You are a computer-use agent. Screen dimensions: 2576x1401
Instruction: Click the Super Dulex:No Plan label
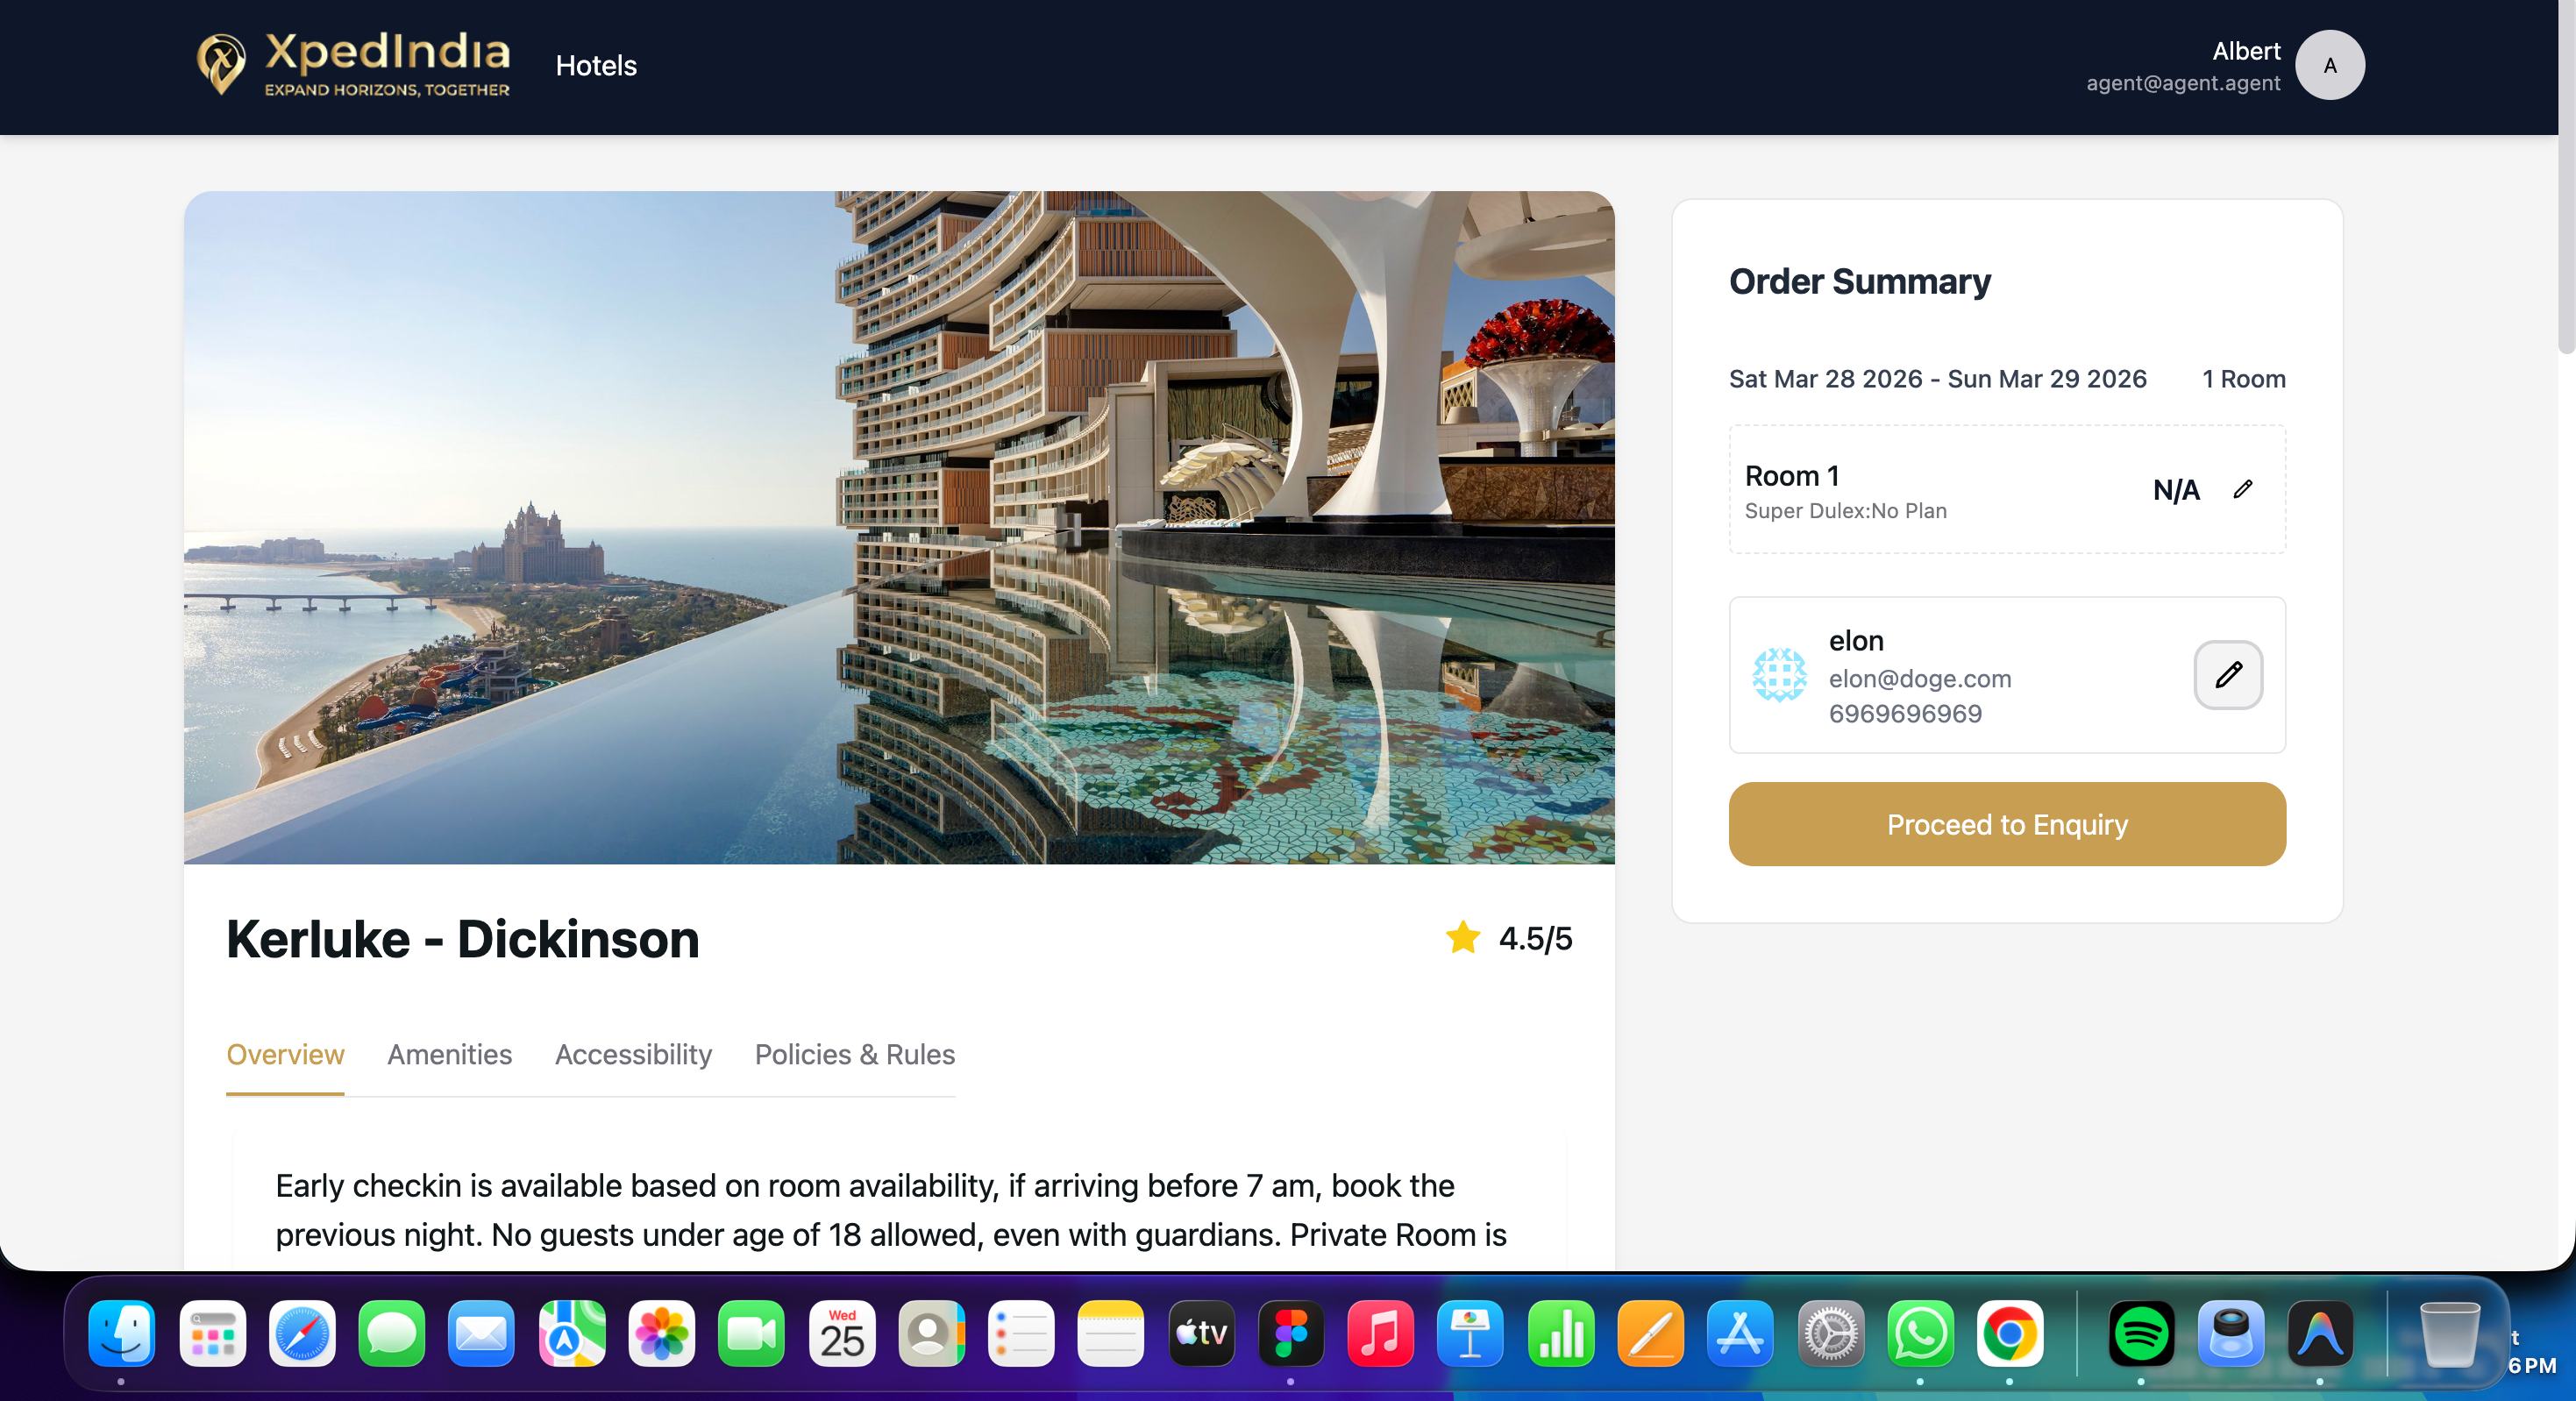pos(1845,511)
